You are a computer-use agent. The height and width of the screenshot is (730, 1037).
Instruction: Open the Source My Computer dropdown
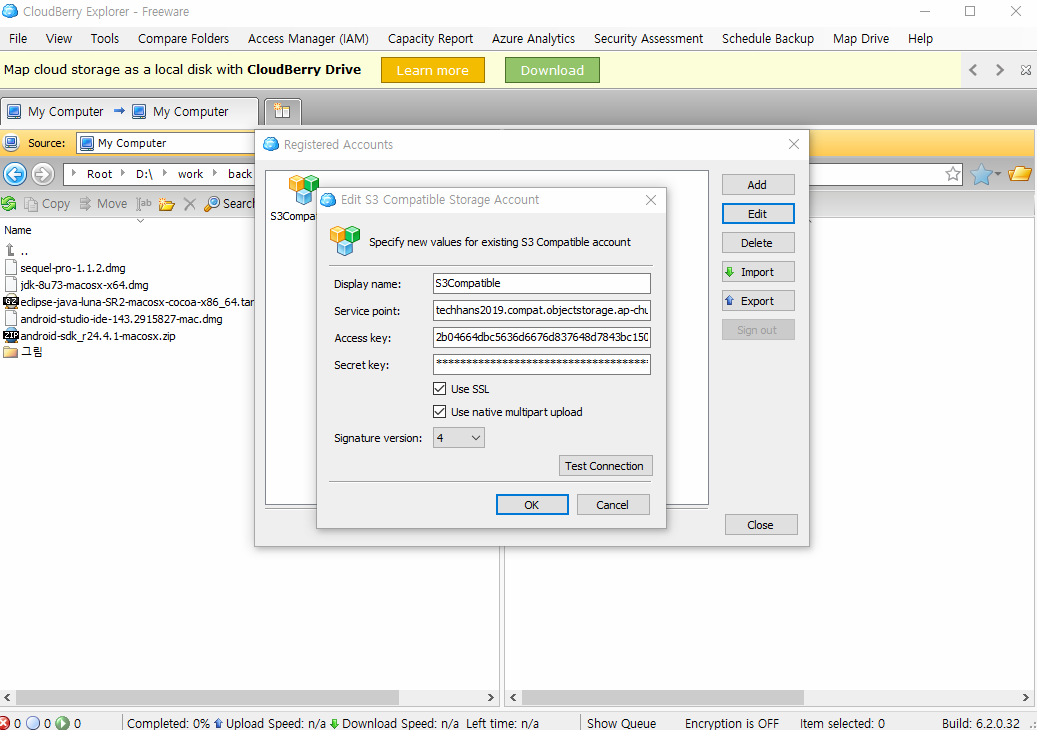[166, 143]
